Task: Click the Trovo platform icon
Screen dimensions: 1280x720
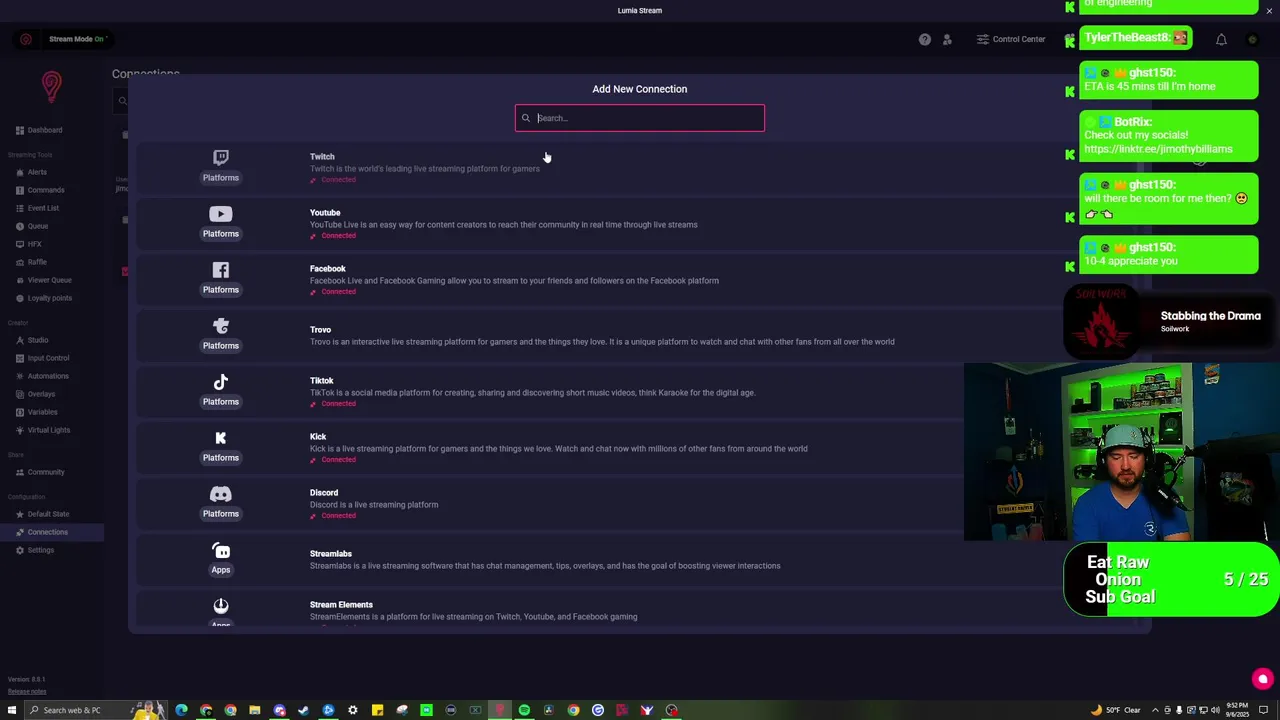Action: [x=221, y=326]
